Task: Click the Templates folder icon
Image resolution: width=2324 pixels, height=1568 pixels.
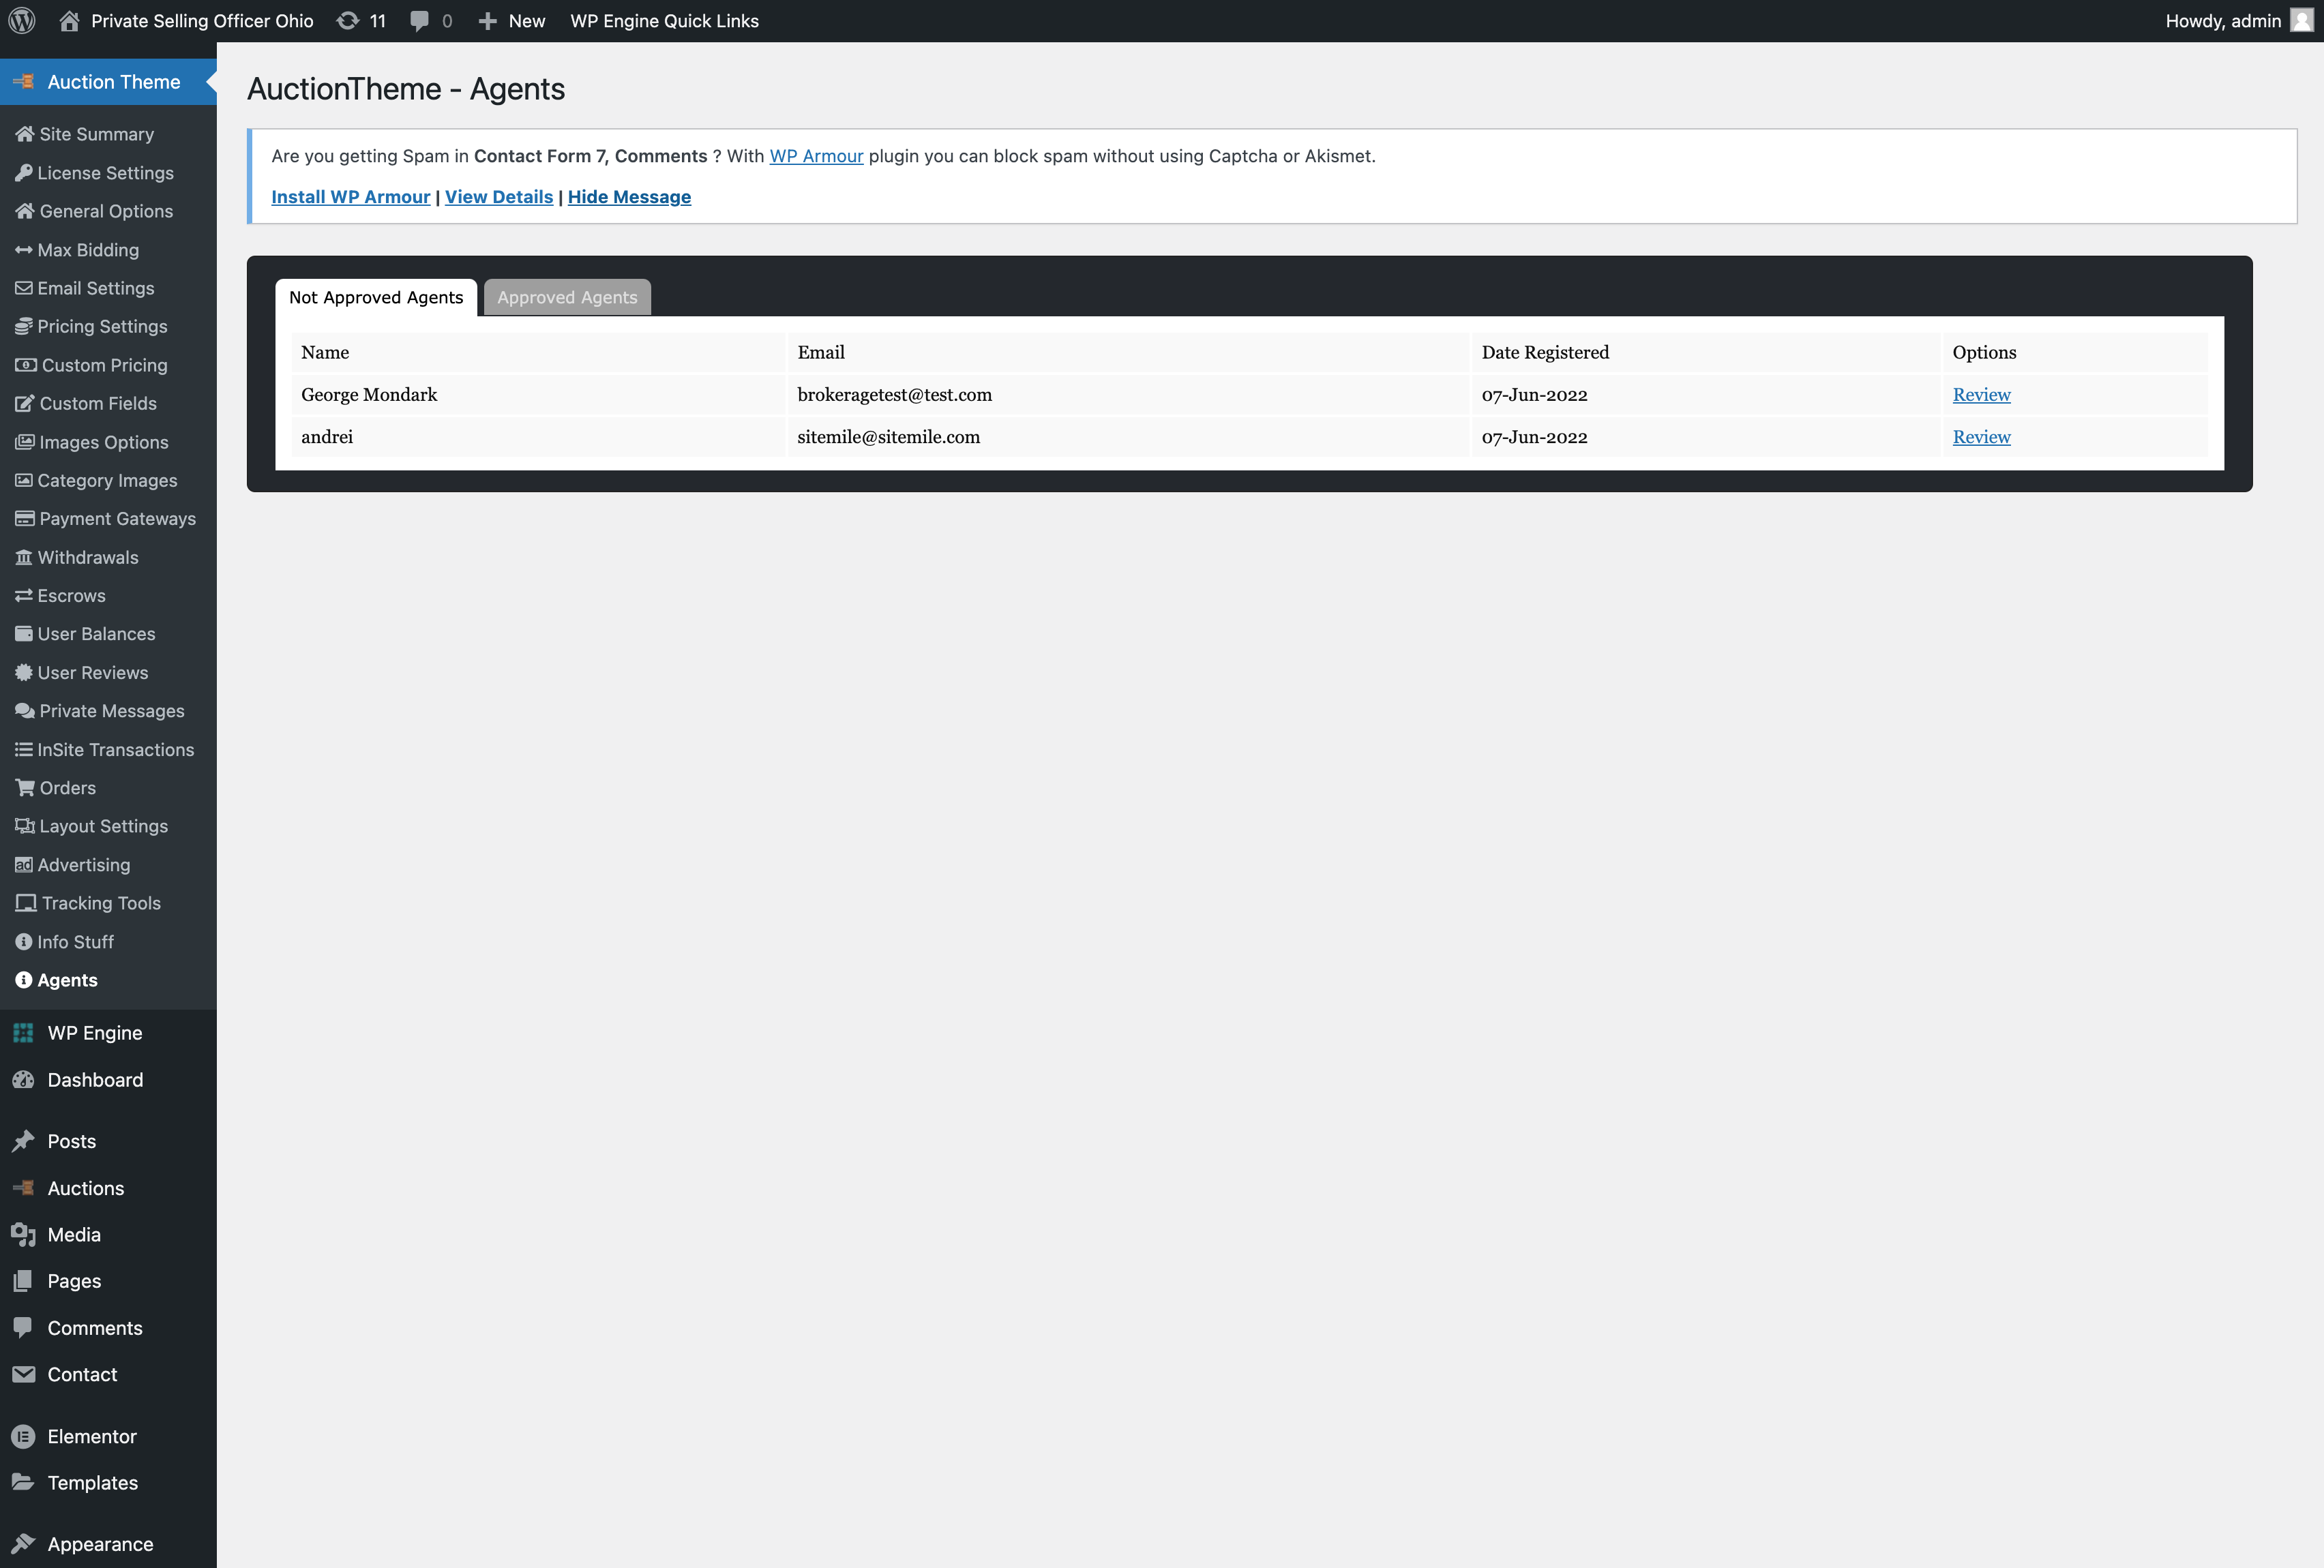Action: coord(23,1482)
